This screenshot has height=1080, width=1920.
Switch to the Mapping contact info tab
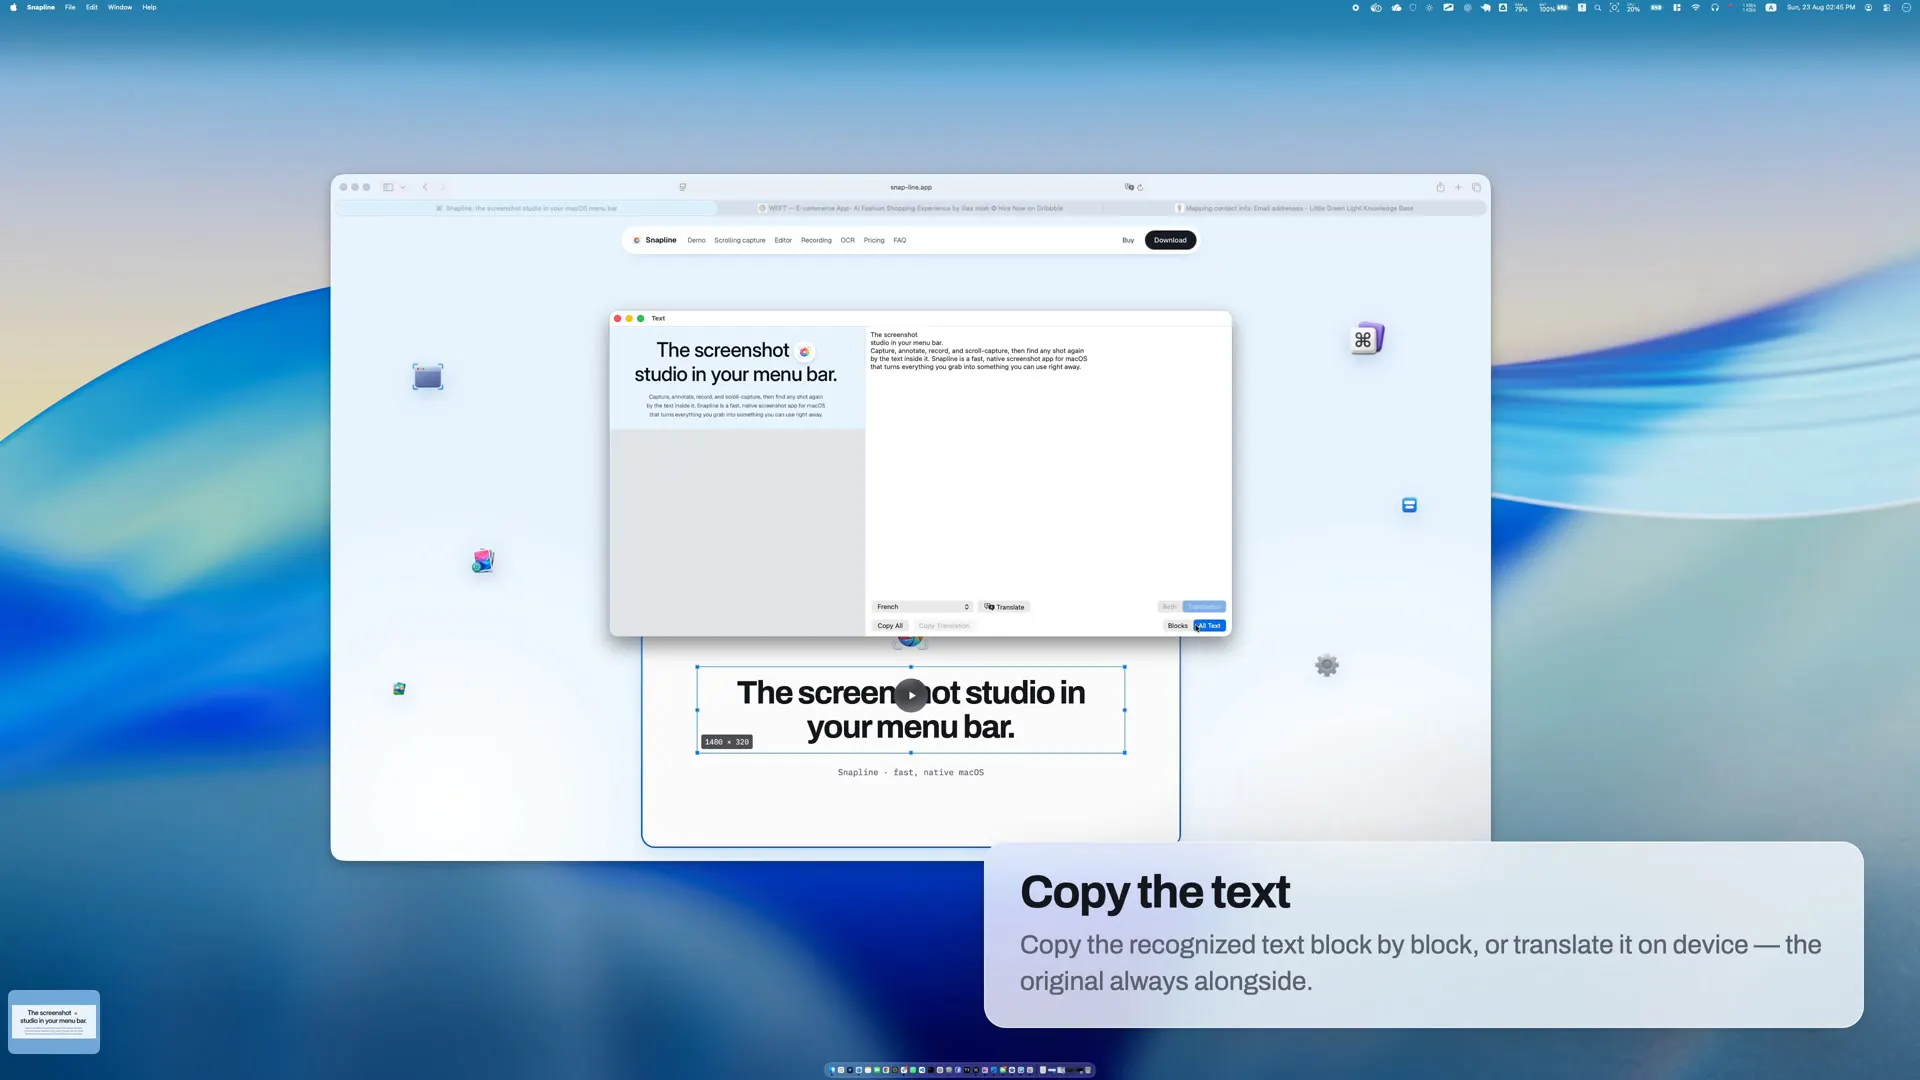click(1294, 208)
